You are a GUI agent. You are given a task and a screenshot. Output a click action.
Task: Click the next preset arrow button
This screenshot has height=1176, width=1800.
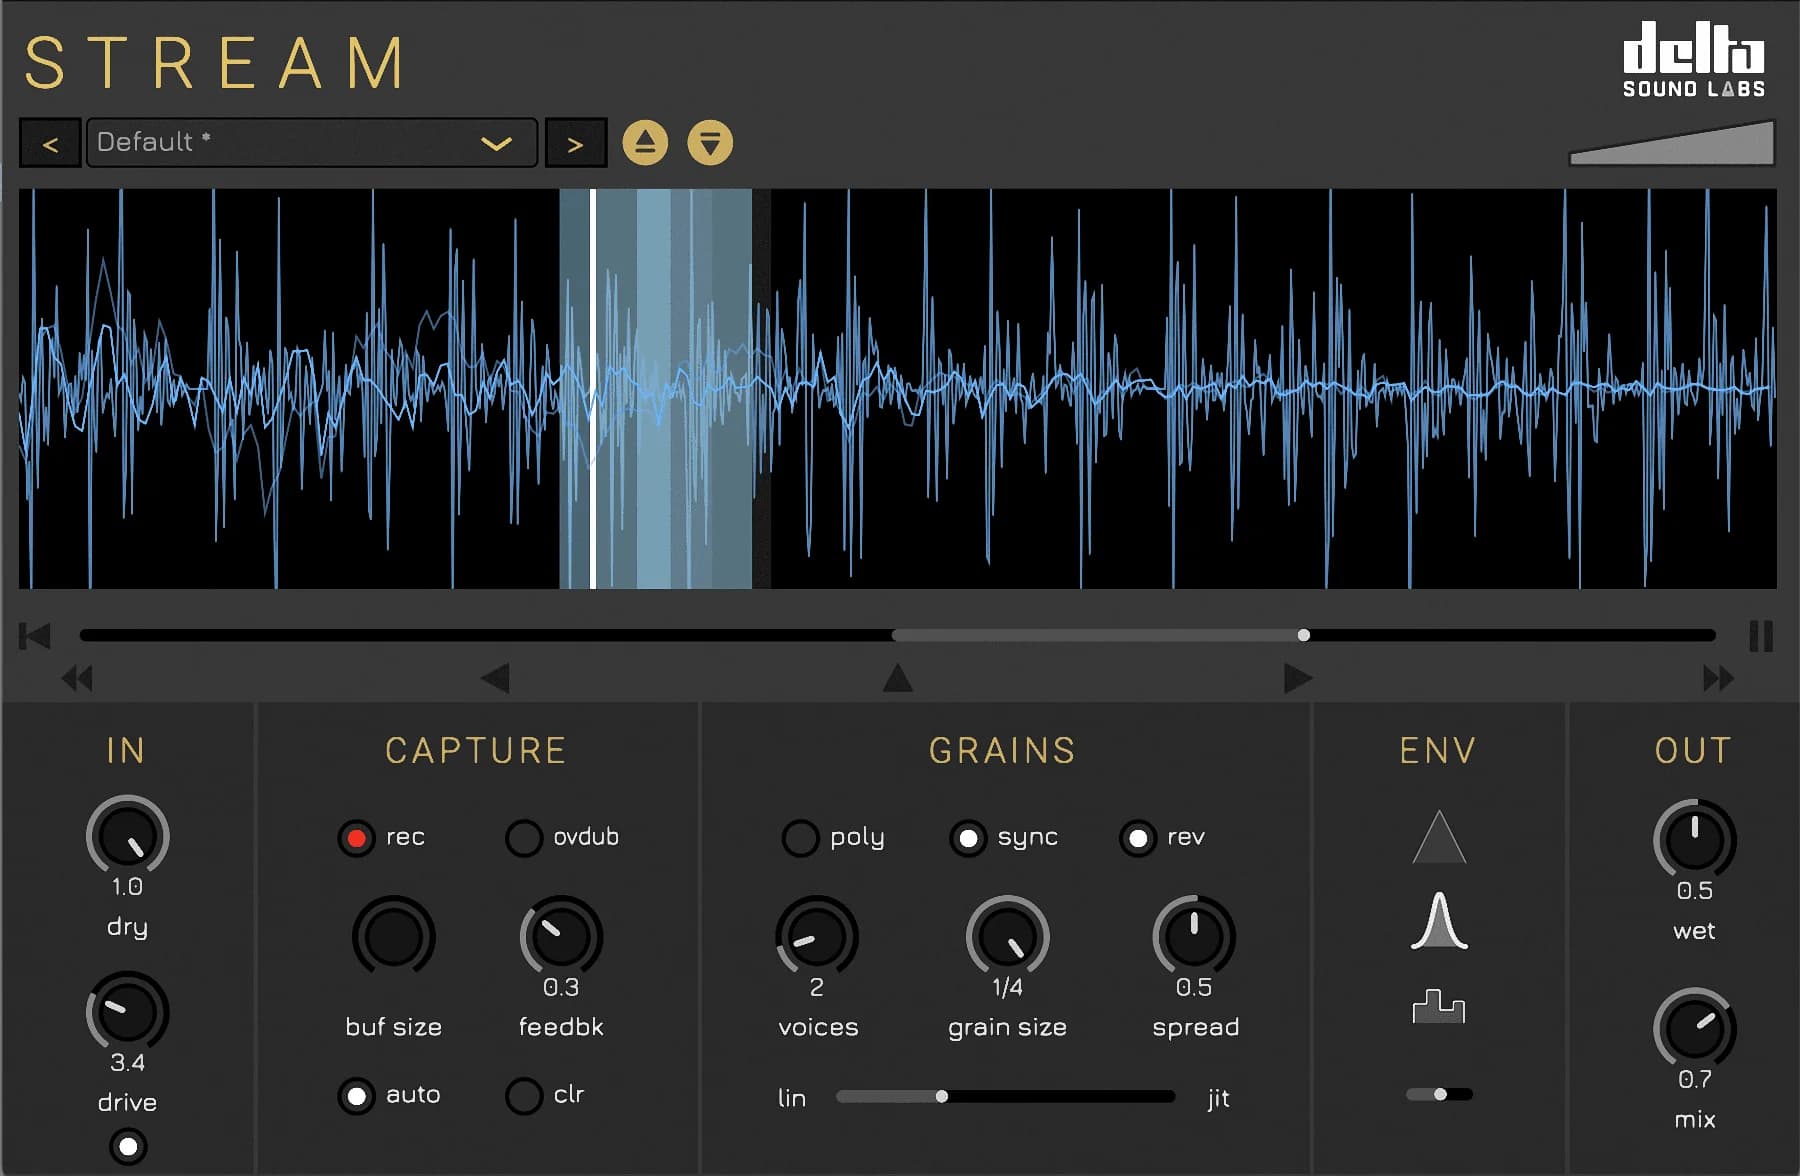coord(575,142)
